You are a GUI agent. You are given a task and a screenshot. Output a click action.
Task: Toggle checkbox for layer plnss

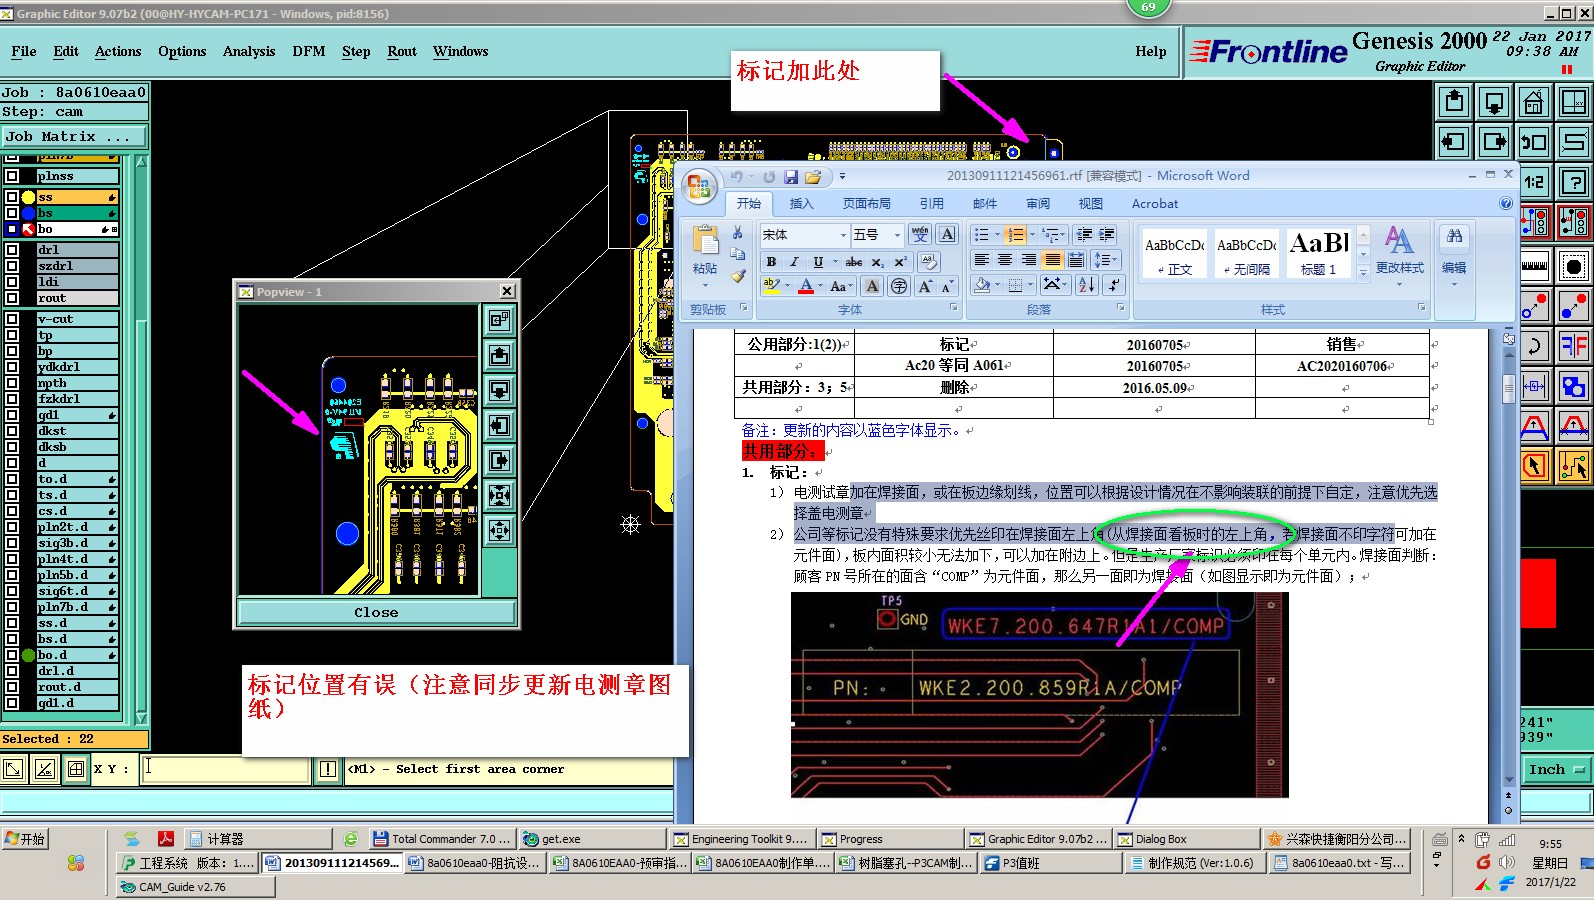click(12, 176)
